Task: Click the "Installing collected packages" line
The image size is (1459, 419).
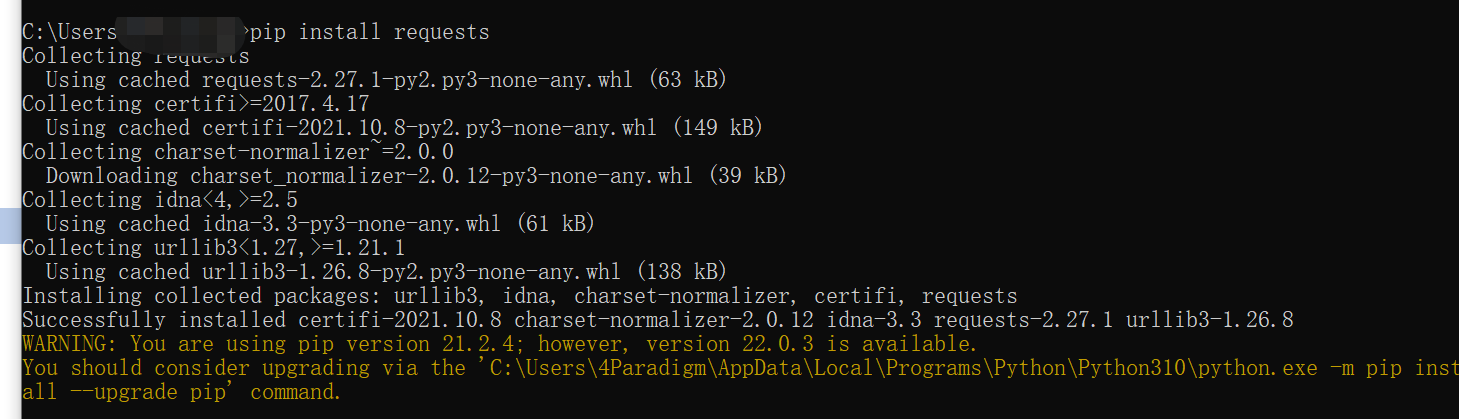Action: point(519,296)
